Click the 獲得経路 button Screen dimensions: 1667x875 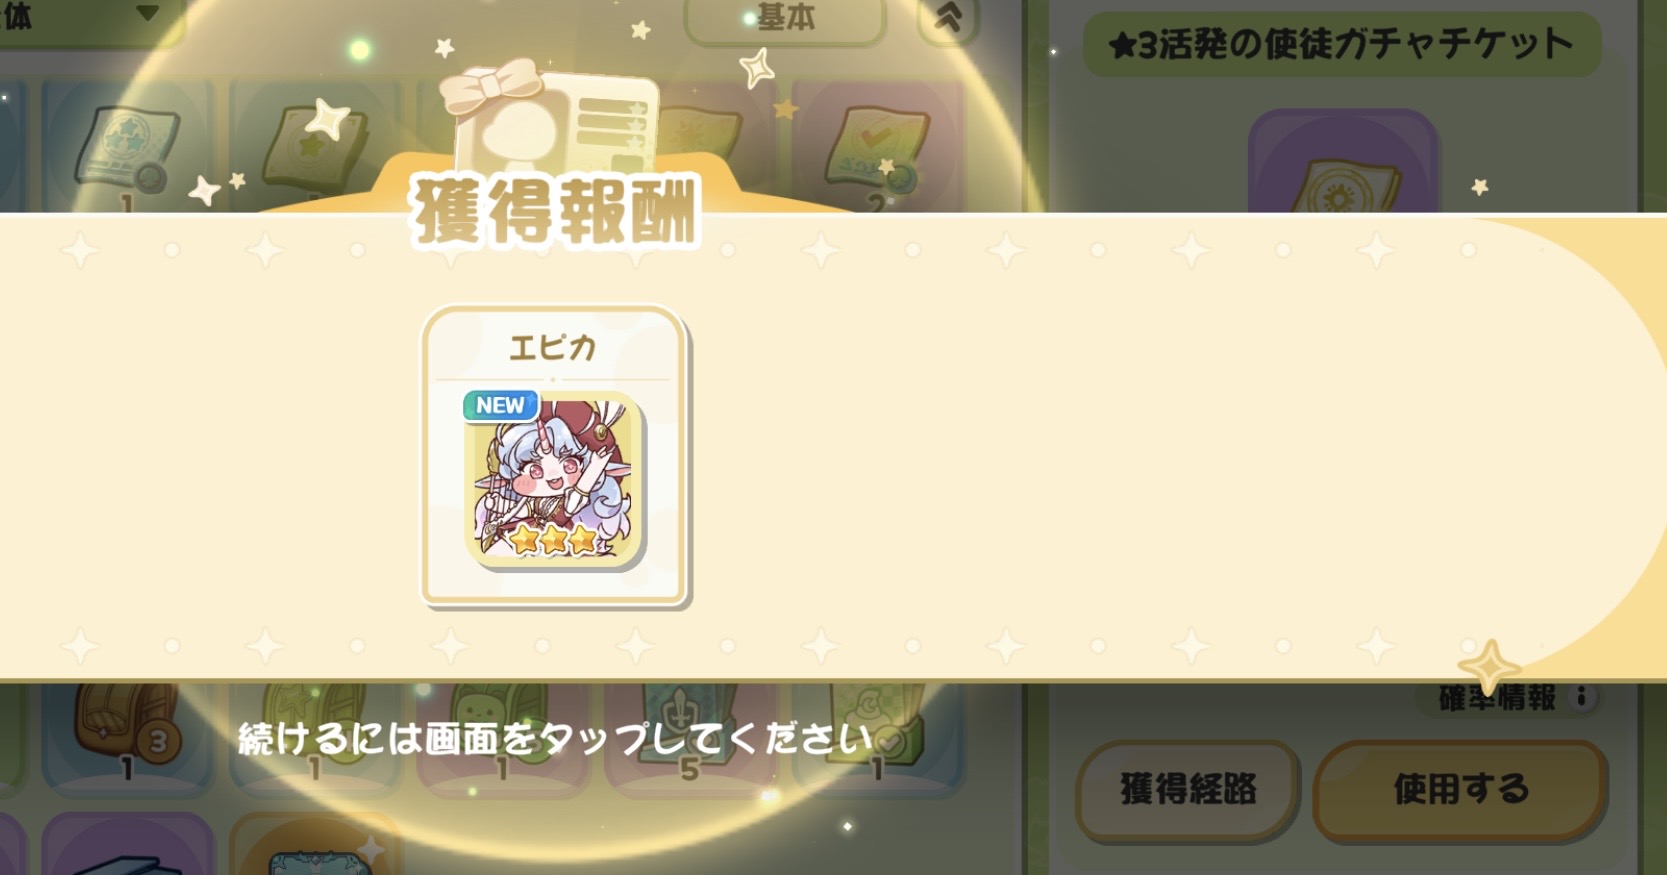click(x=1188, y=790)
